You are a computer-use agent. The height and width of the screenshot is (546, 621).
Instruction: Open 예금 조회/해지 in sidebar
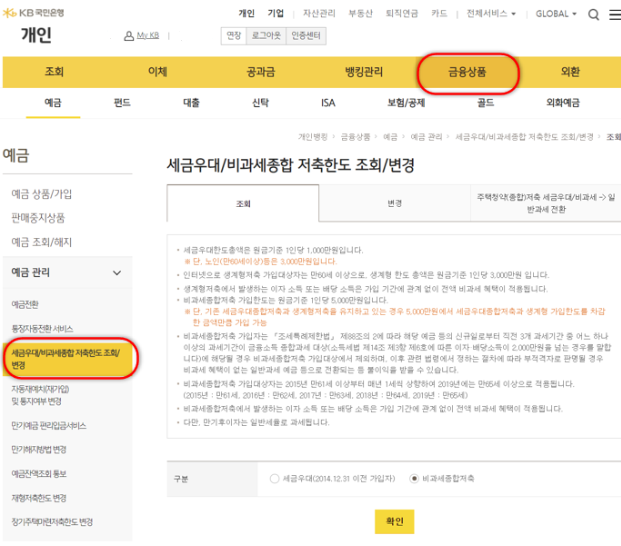pyautogui.click(x=42, y=242)
